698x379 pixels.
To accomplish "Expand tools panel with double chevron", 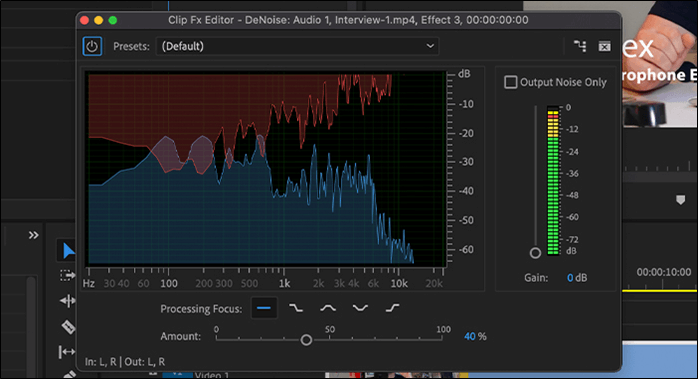I will (33, 235).
